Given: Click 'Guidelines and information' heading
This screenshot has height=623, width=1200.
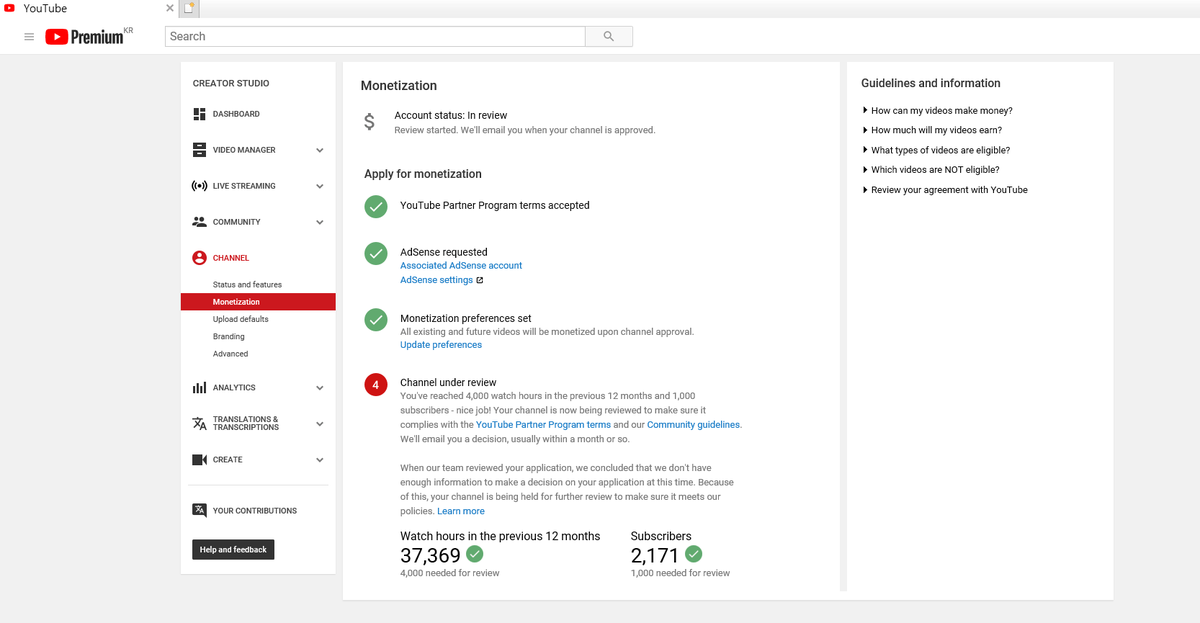Looking at the screenshot, I should tap(931, 83).
